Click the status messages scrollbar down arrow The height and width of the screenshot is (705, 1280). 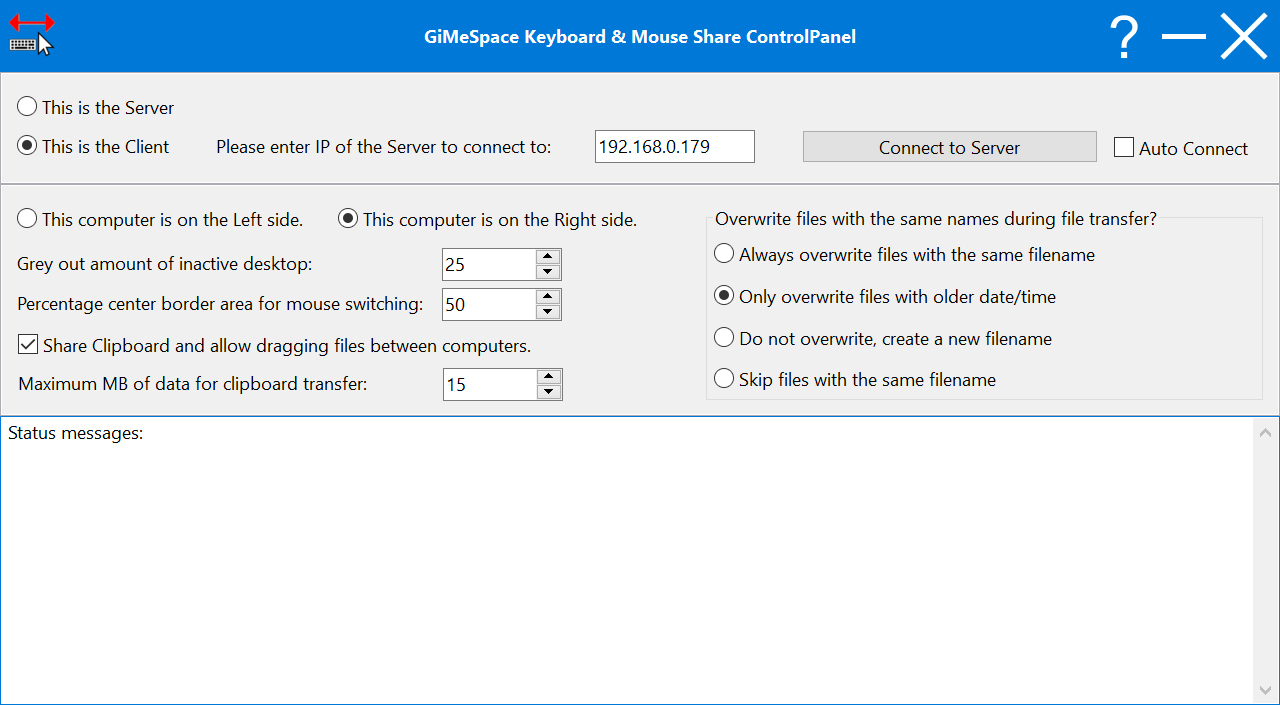point(1265,691)
